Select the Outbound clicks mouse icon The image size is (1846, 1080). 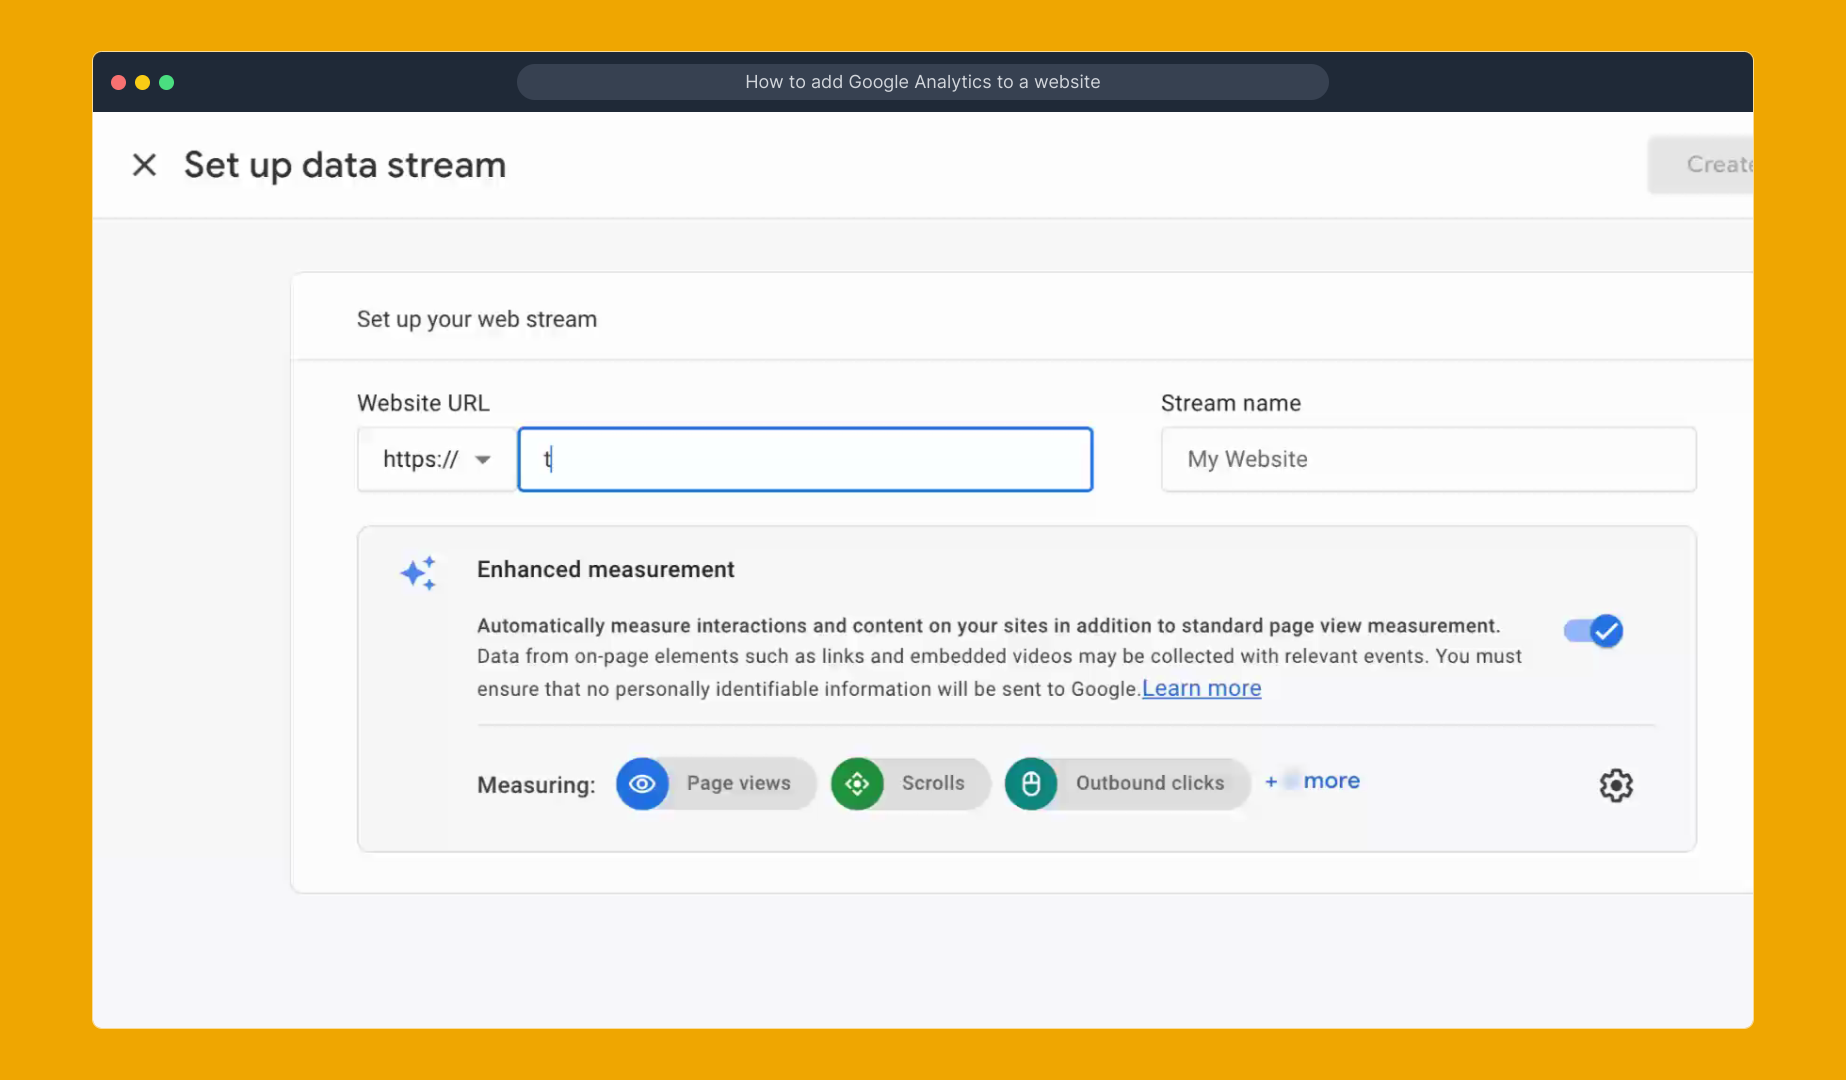(1031, 784)
